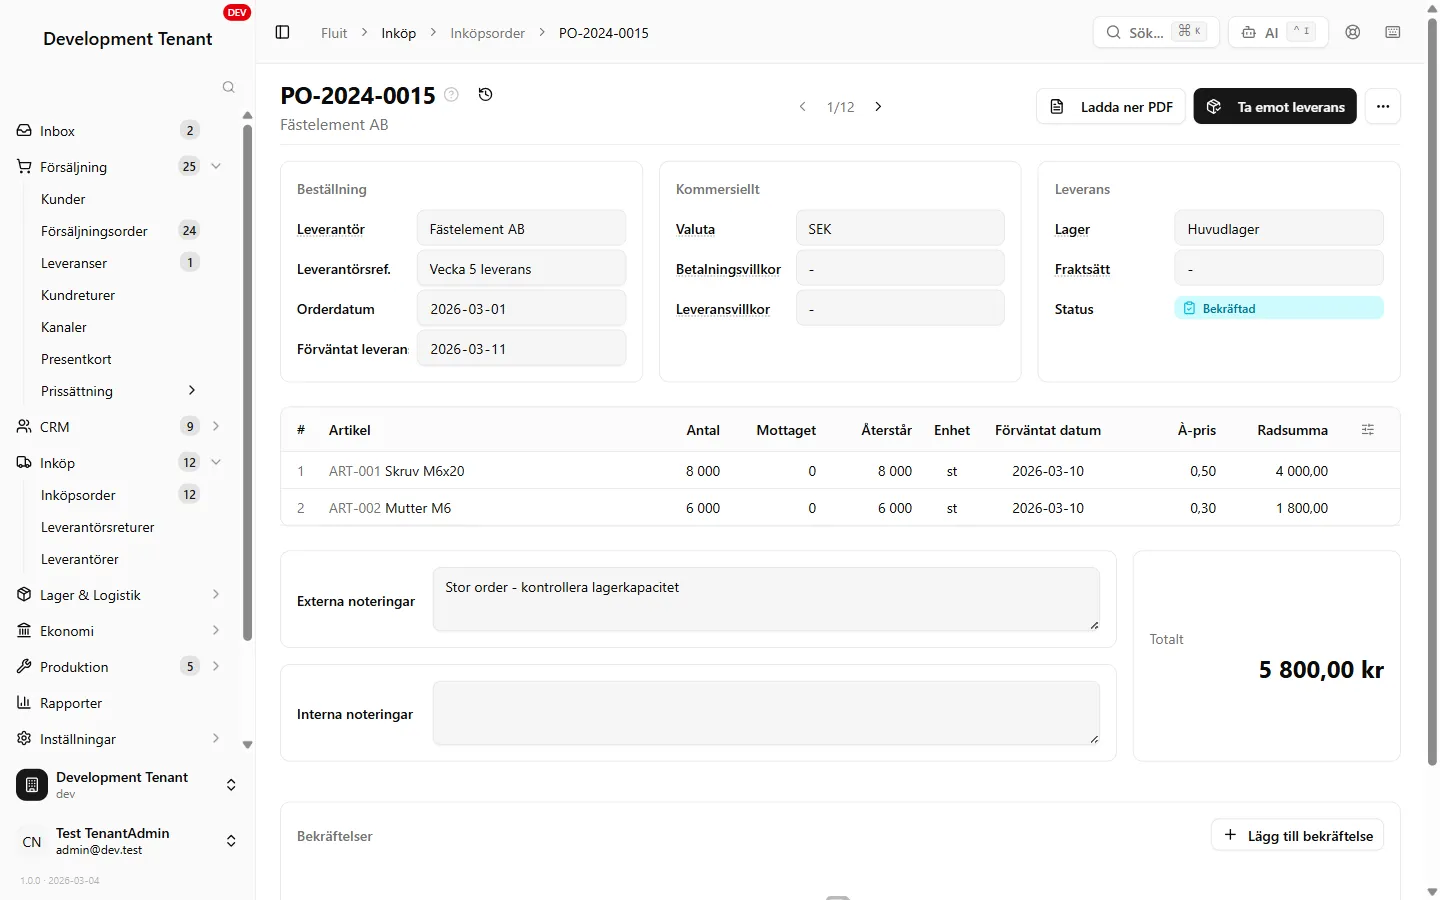Image resolution: width=1440 pixels, height=900 pixels.
Task: Click the help icon beside order title
Action: point(451,94)
